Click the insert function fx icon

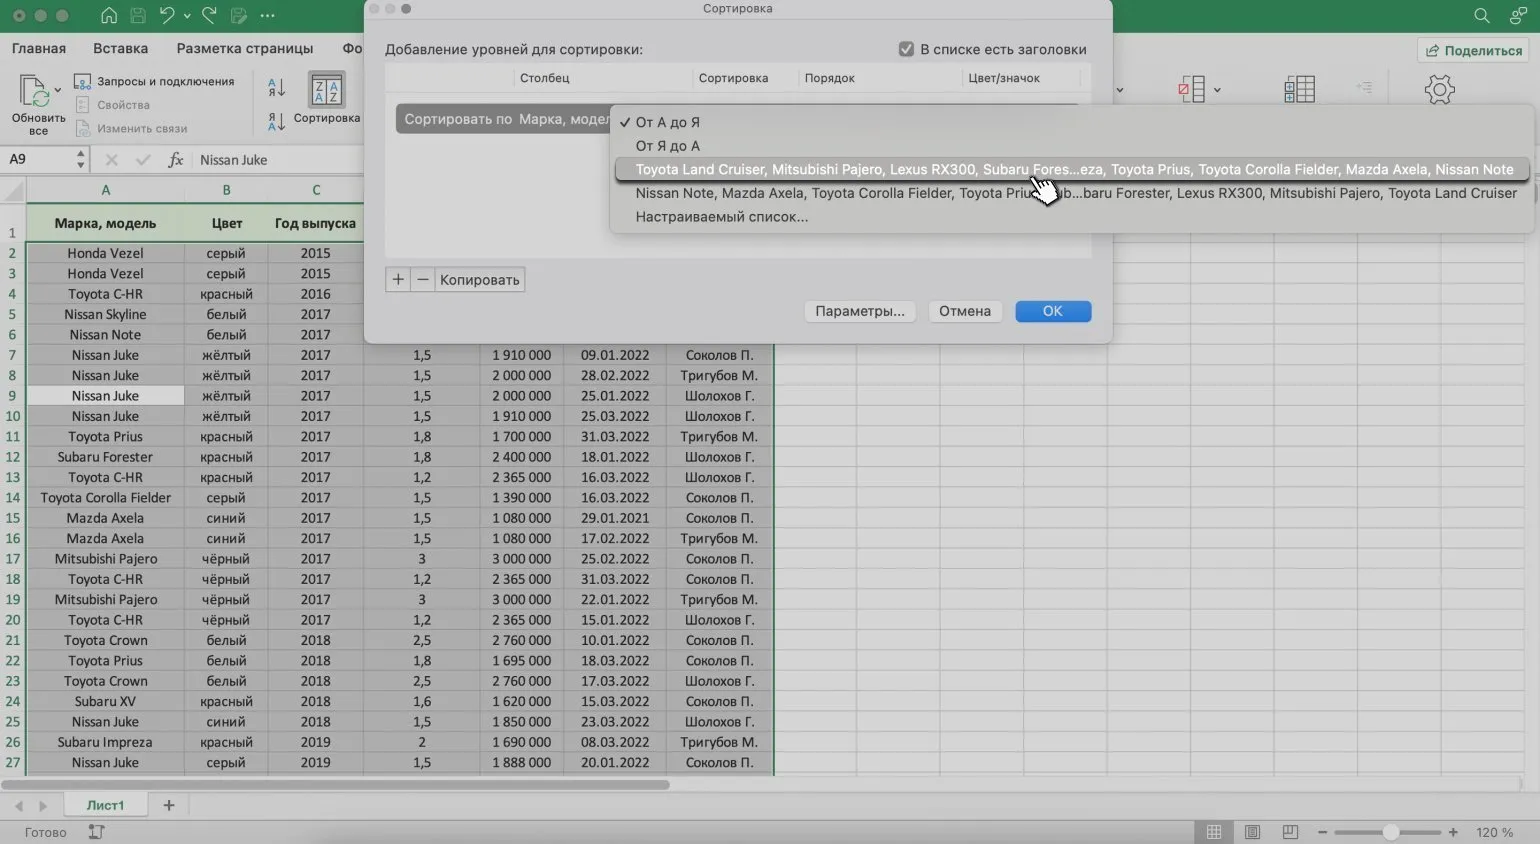[175, 160]
